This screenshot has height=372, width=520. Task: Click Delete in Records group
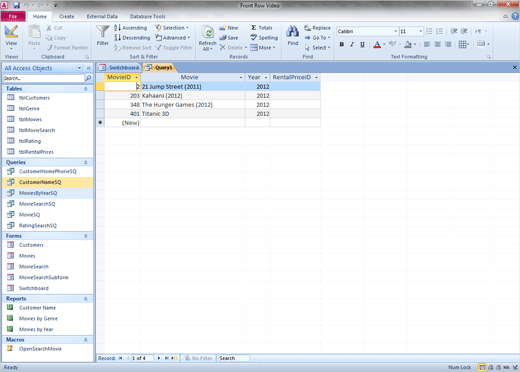click(x=233, y=48)
